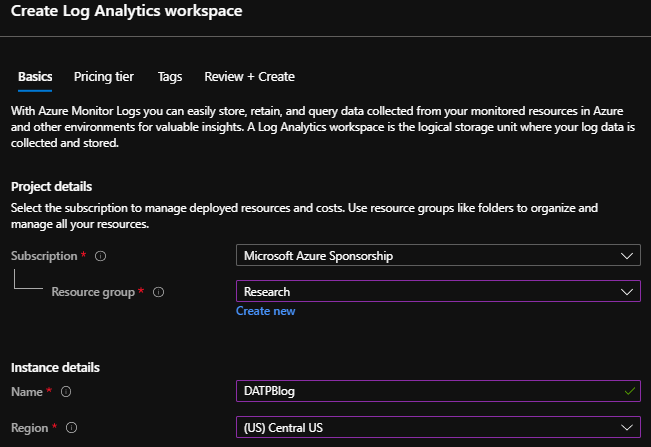Open the Microsoft Azure Sponsorship subscription dropdown

pos(438,256)
